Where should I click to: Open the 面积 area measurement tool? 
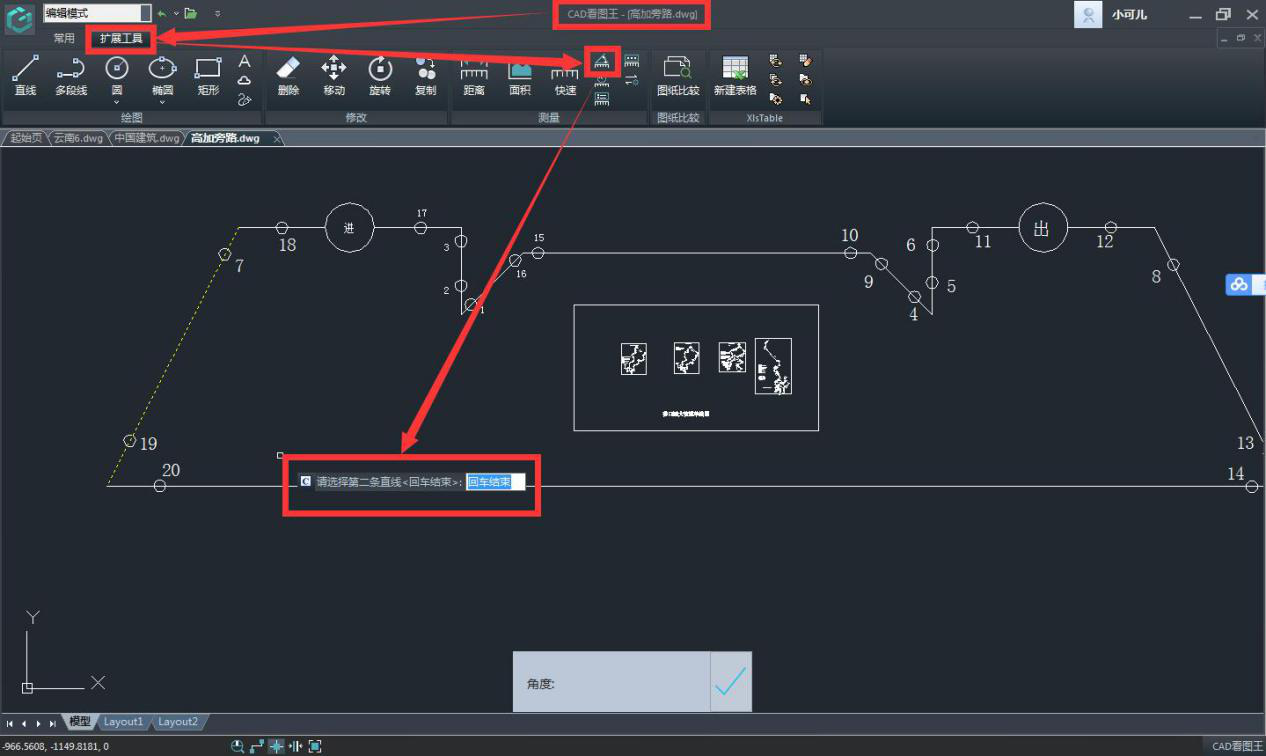(520, 76)
